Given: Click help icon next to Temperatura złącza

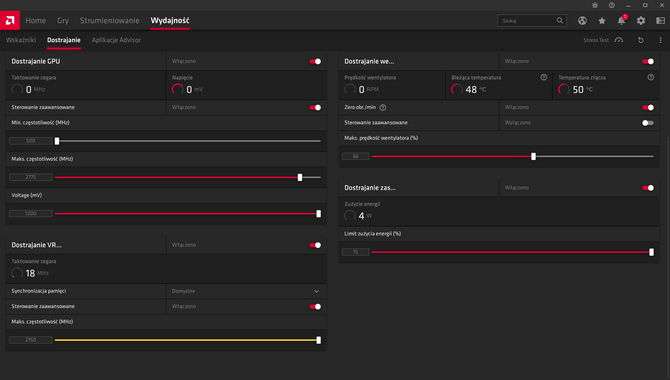Looking at the screenshot, I should [650, 77].
